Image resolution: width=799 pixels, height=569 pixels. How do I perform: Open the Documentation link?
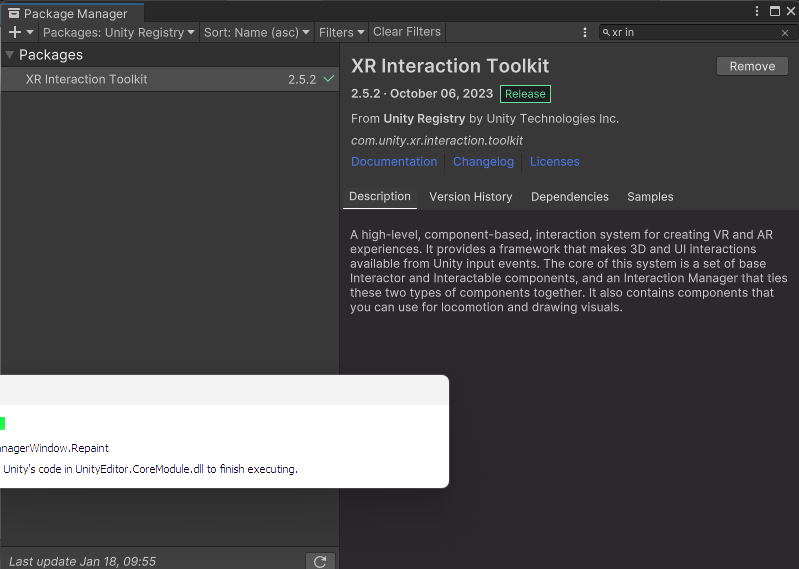click(394, 161)
